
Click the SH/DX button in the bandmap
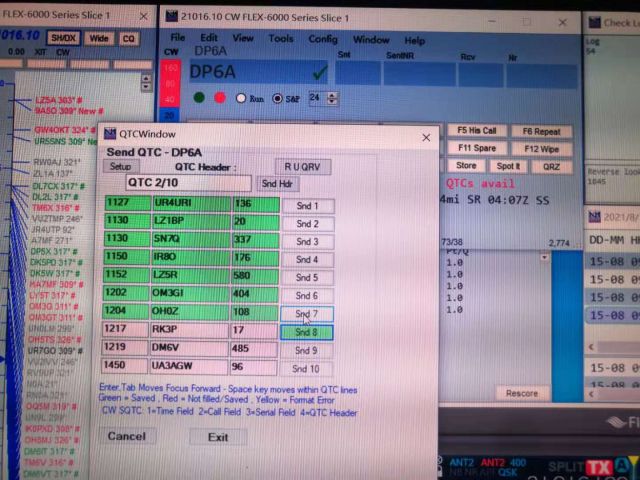tap(64, 38)
